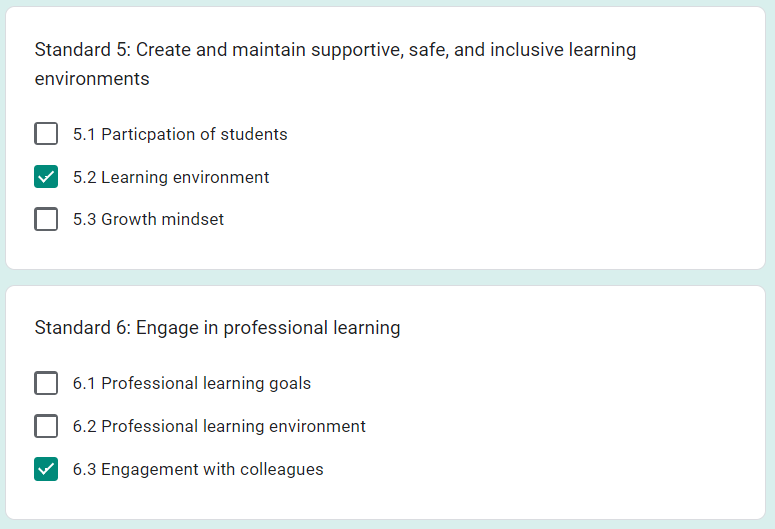The image size is (775, 529).
Task: Uncheck the 5.2 Learning environment checkbox
Action: (46, 176)
